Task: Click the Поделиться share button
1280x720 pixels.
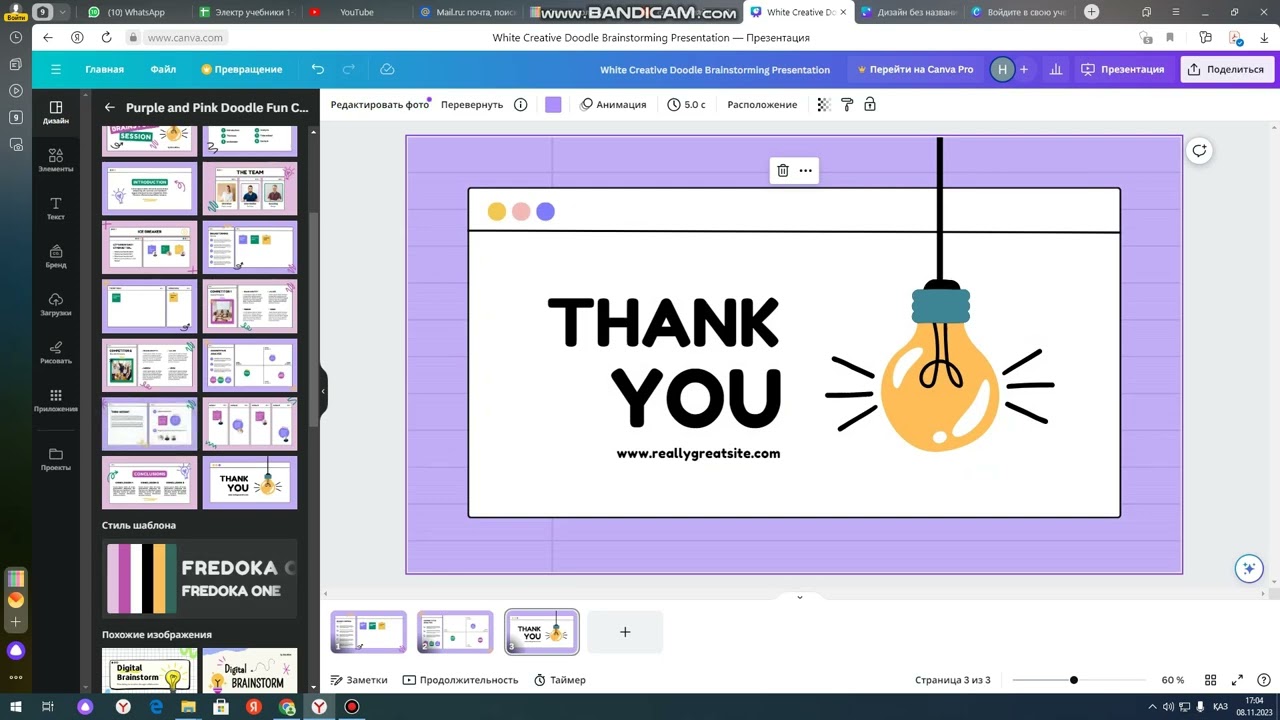Action: coord(1225,69)
